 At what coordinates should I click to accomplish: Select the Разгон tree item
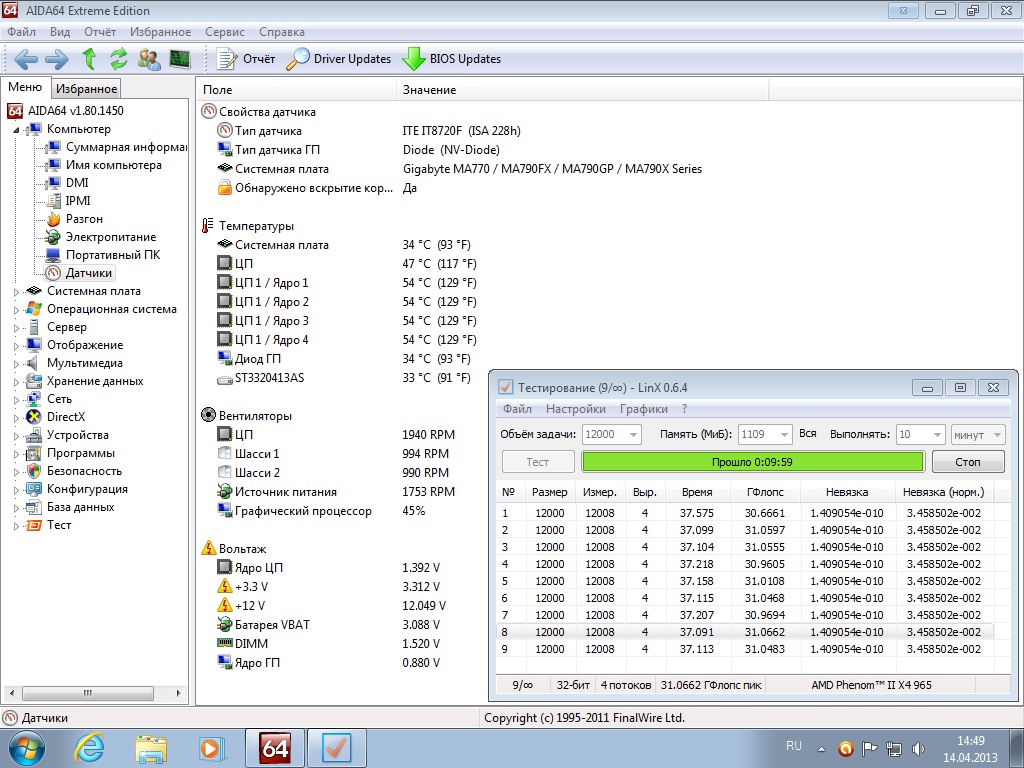click(x=84, y=219)
